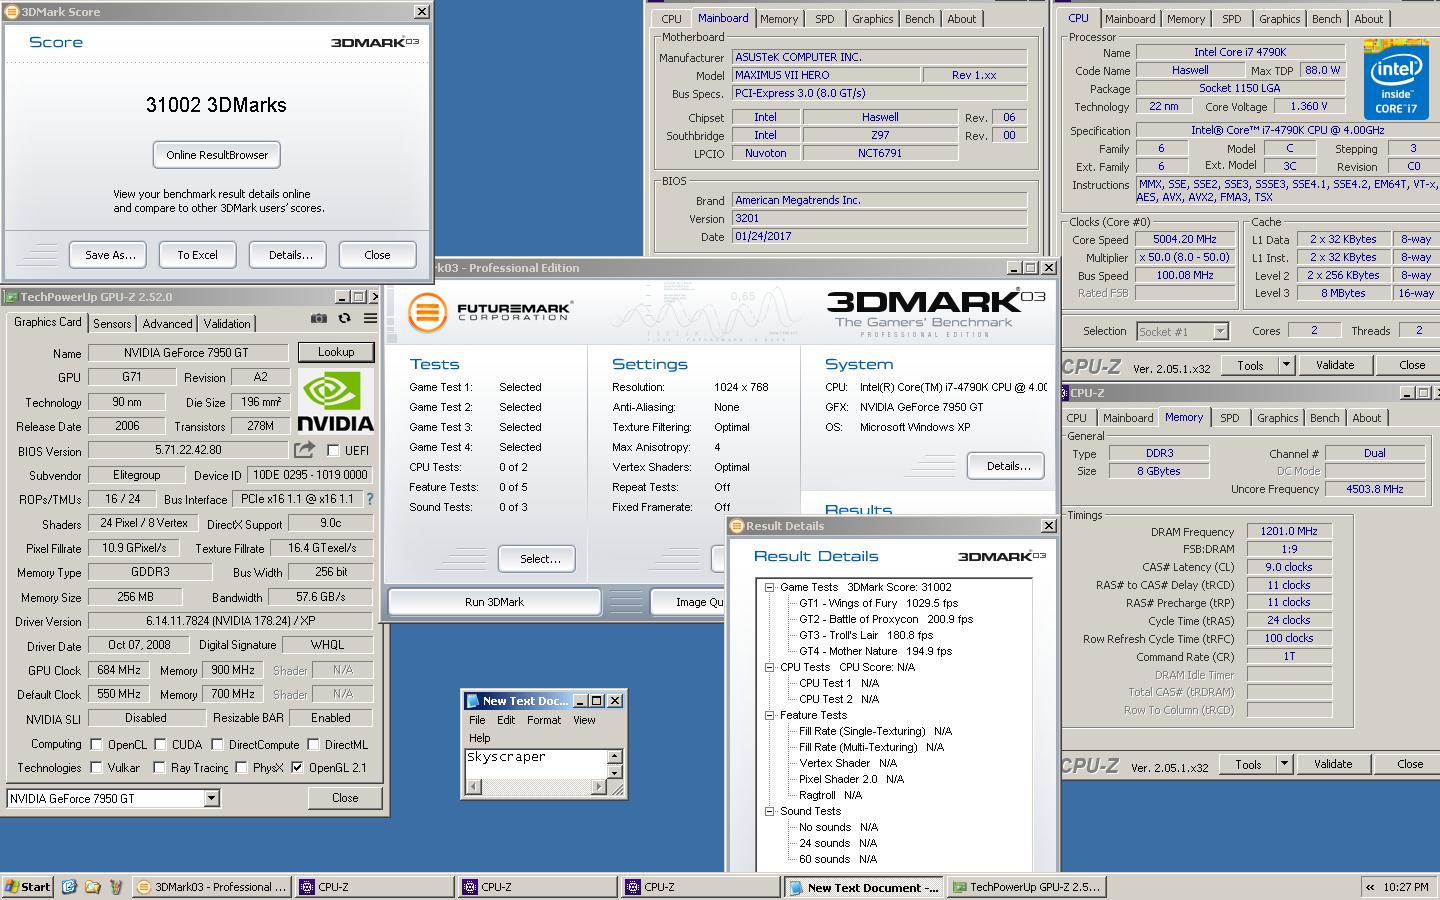Activate 3DMark03 Professional taskbar button
The image size is (1440, 900).
[x=212, y=886]
